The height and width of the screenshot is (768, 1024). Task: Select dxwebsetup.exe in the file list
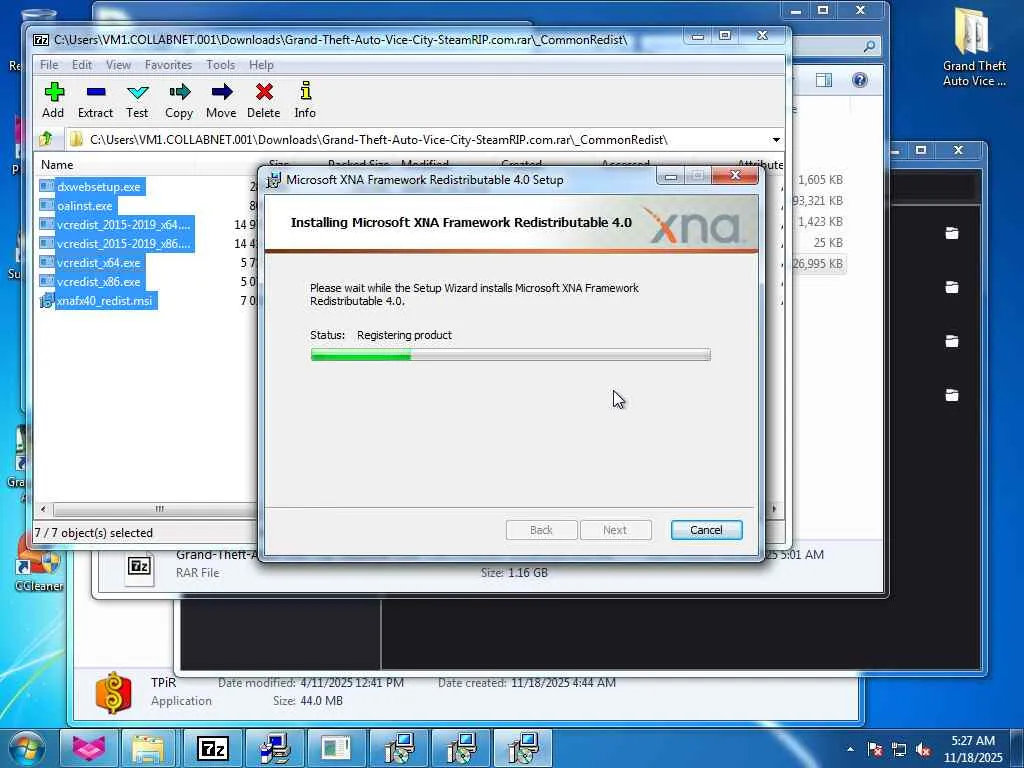[x=99, y=187]
